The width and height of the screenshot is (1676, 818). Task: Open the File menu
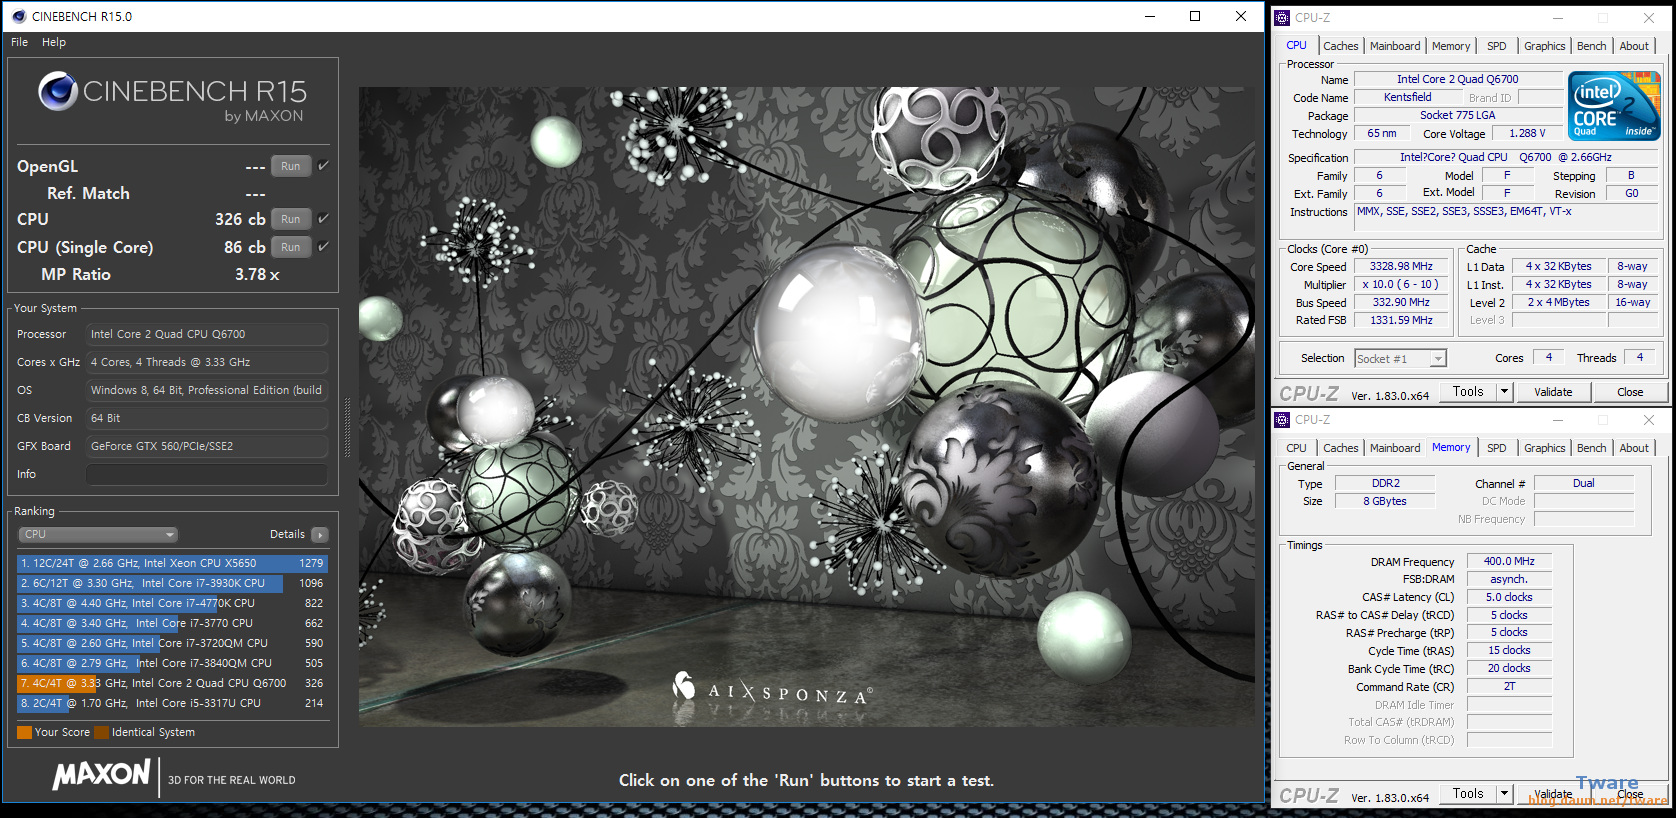click(20, 42)
